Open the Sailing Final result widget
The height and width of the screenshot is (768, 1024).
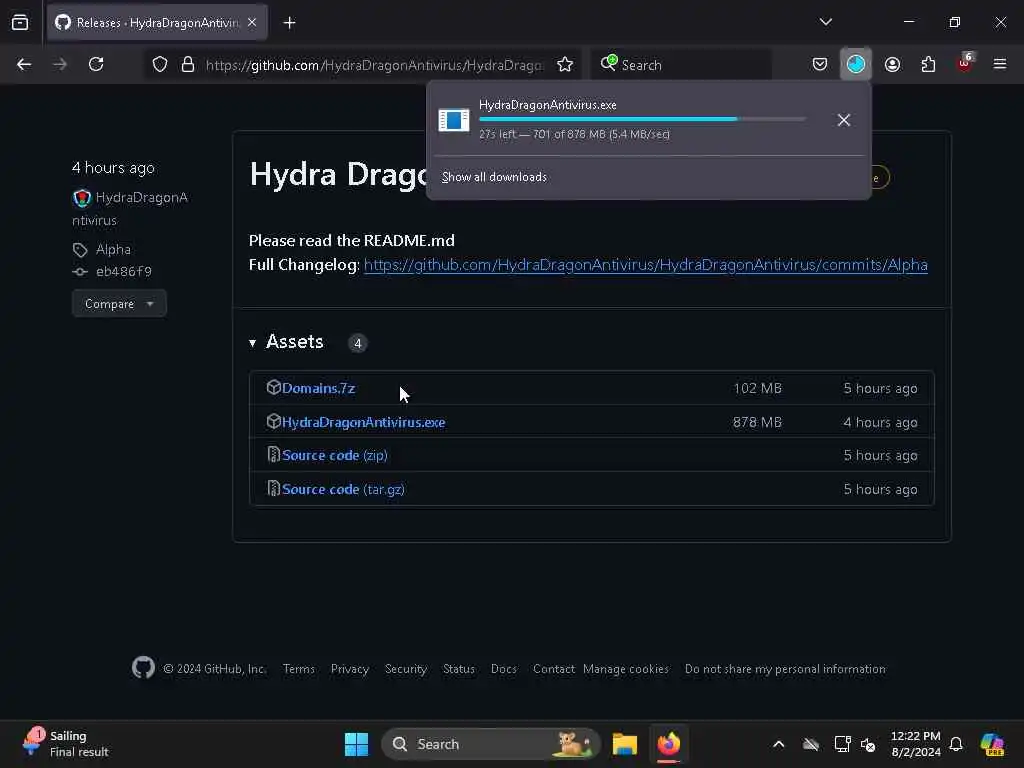67,744
